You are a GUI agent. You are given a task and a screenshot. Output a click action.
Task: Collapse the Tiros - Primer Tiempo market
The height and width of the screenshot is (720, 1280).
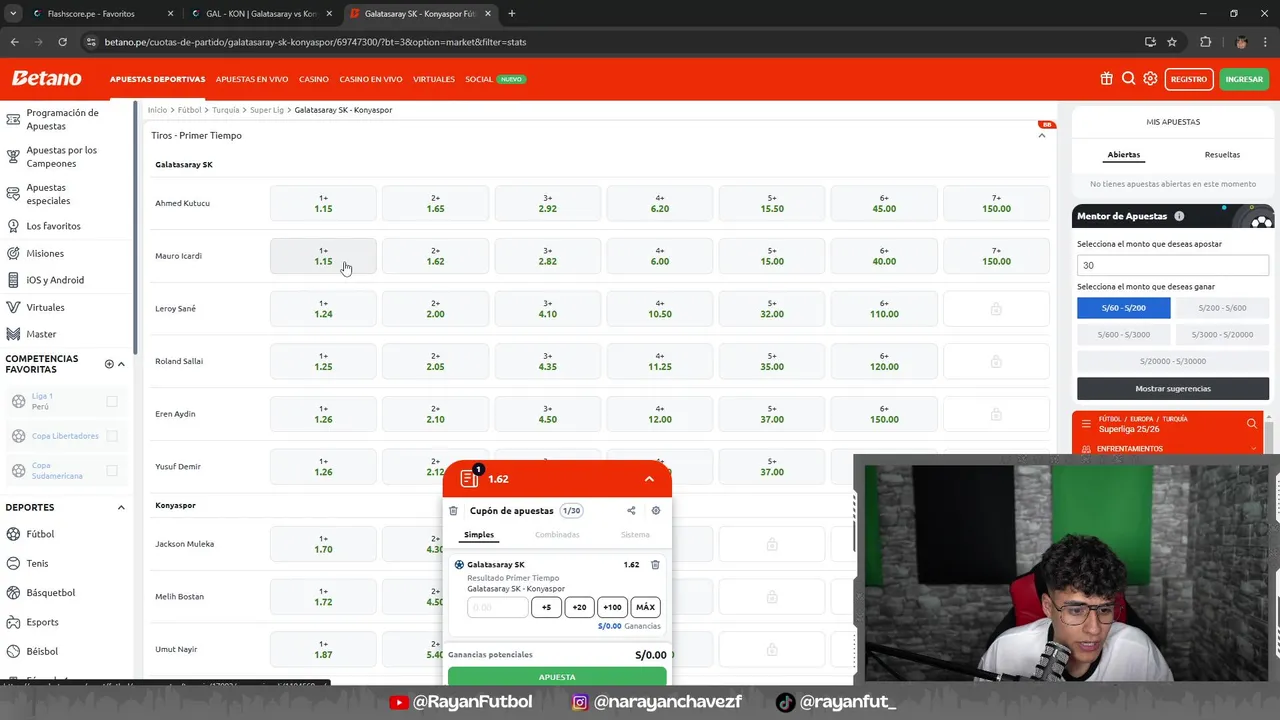point(1041,135)
